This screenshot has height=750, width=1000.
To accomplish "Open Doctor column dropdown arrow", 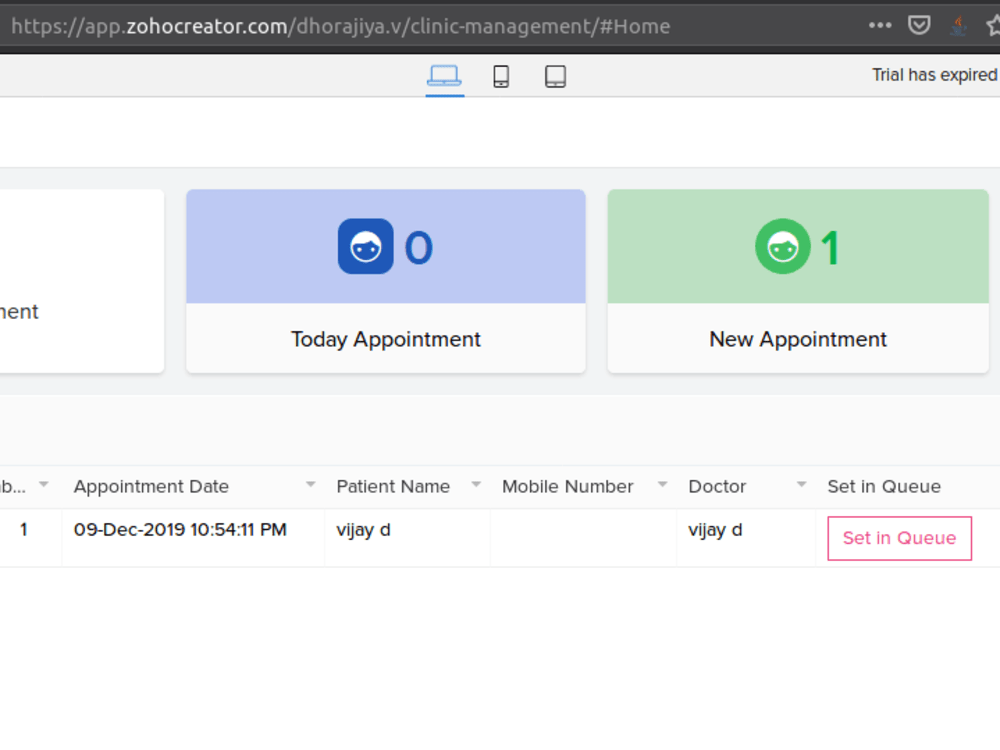I will [x=802, y=485].
